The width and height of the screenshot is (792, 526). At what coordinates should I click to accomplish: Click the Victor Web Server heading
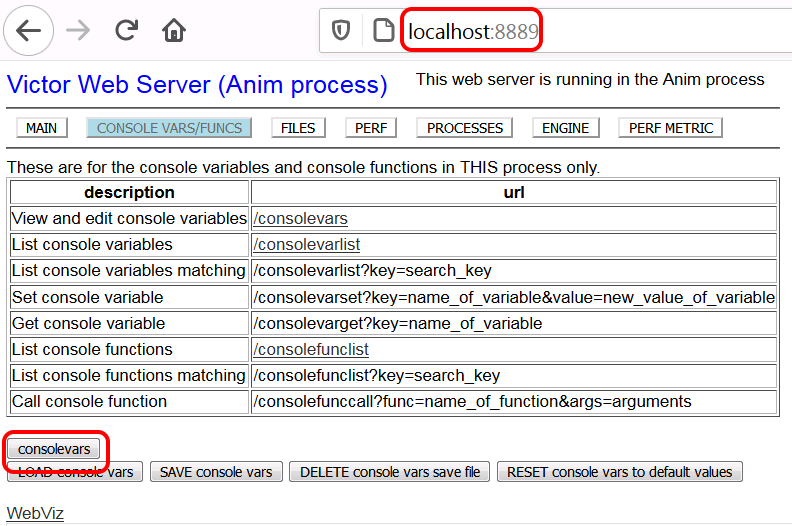coord(197,84)
